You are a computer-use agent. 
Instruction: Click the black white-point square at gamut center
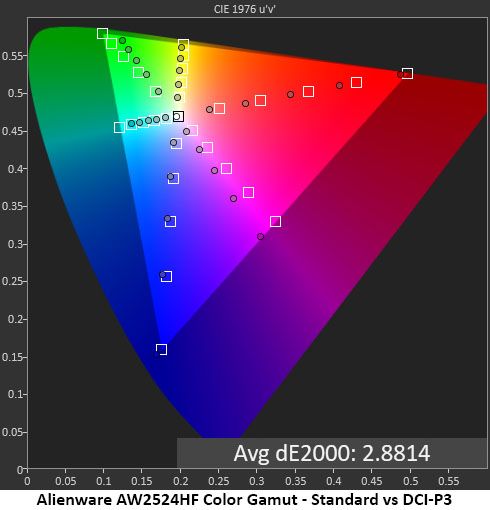(178, 116)
